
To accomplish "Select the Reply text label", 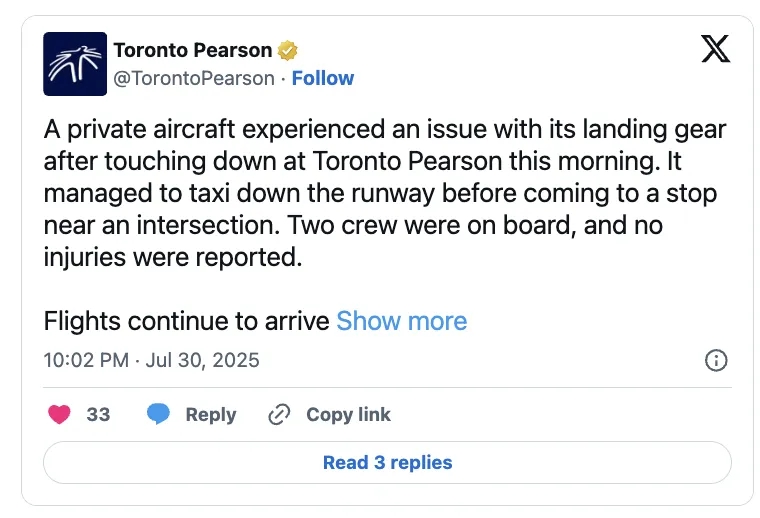I will 211,414.
